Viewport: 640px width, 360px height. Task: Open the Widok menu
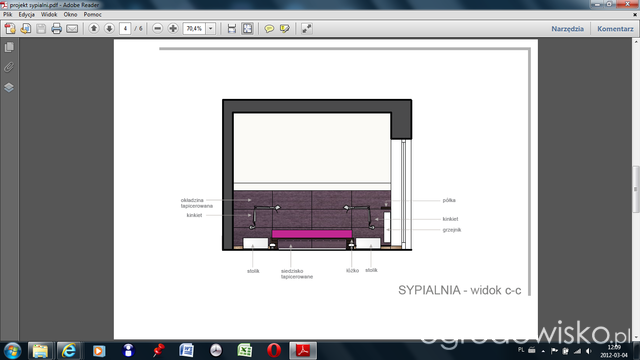(x=49, y=14)
